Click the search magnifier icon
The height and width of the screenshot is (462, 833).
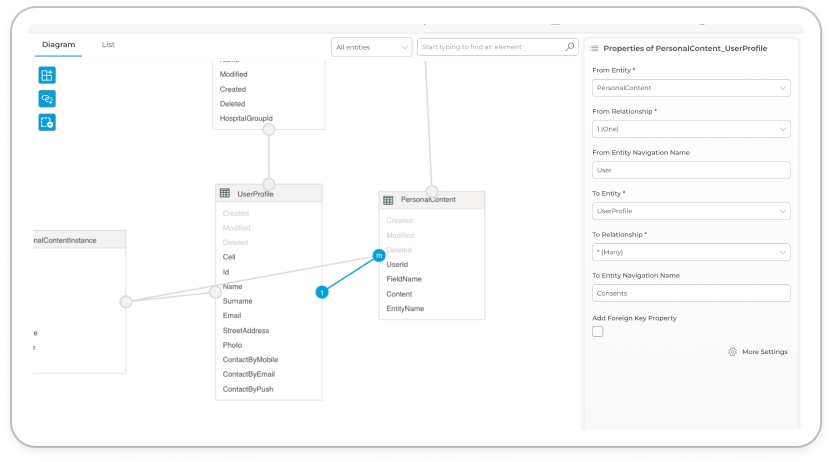570,47
